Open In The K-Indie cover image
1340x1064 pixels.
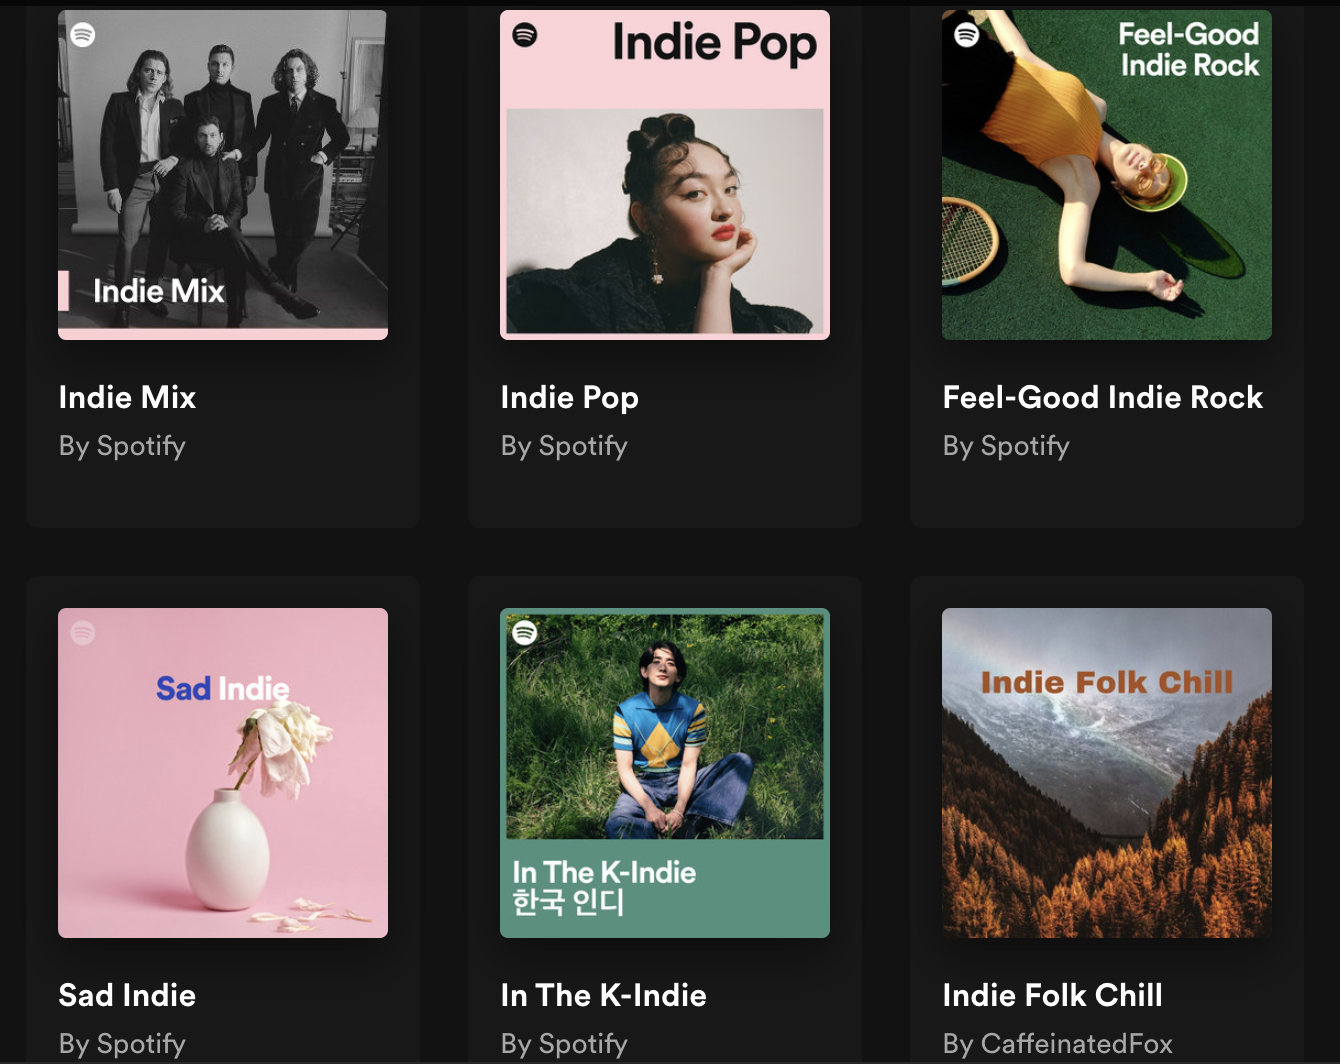665,773
